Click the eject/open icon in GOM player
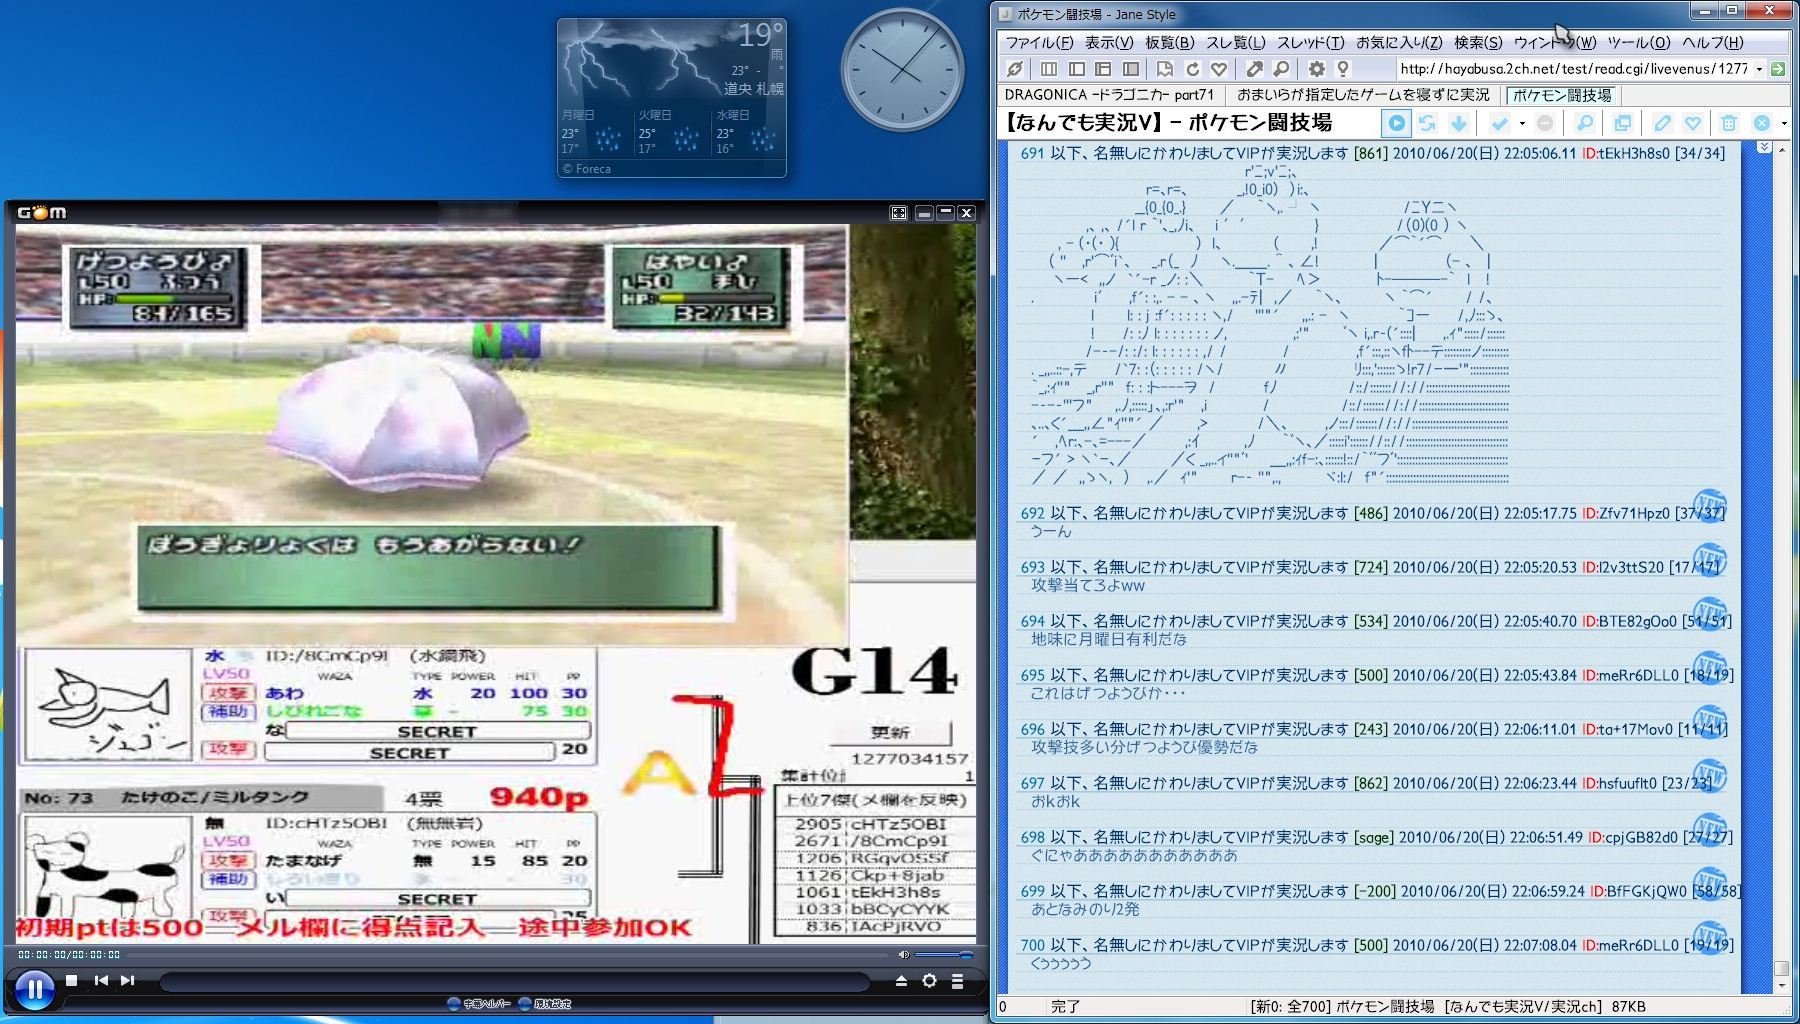The width and height of the screenshot is (1800, 1024). pos(901,981)
